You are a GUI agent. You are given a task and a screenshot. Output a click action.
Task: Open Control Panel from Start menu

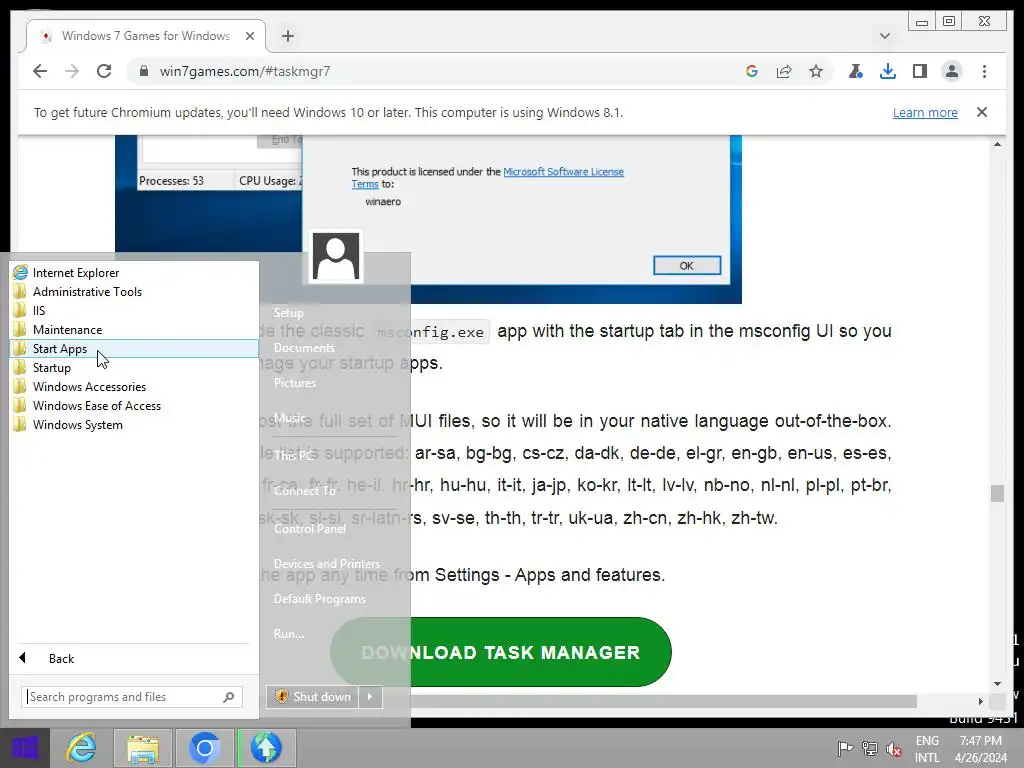coord(310,528)
